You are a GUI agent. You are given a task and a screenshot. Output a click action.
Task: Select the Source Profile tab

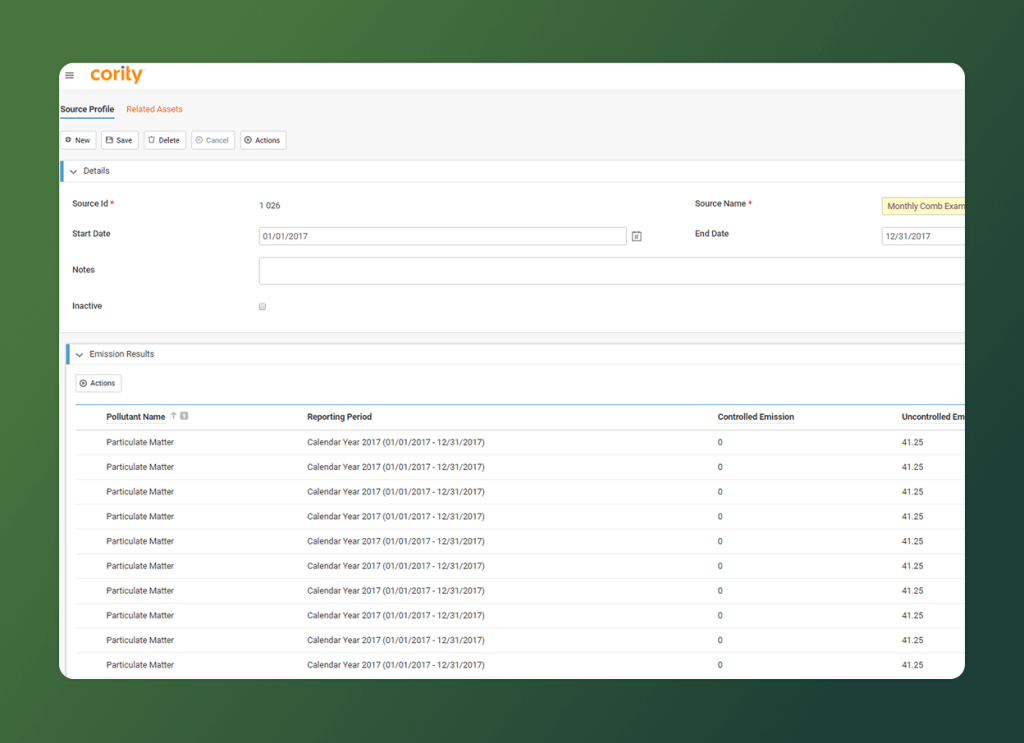[x=87, y=109]
